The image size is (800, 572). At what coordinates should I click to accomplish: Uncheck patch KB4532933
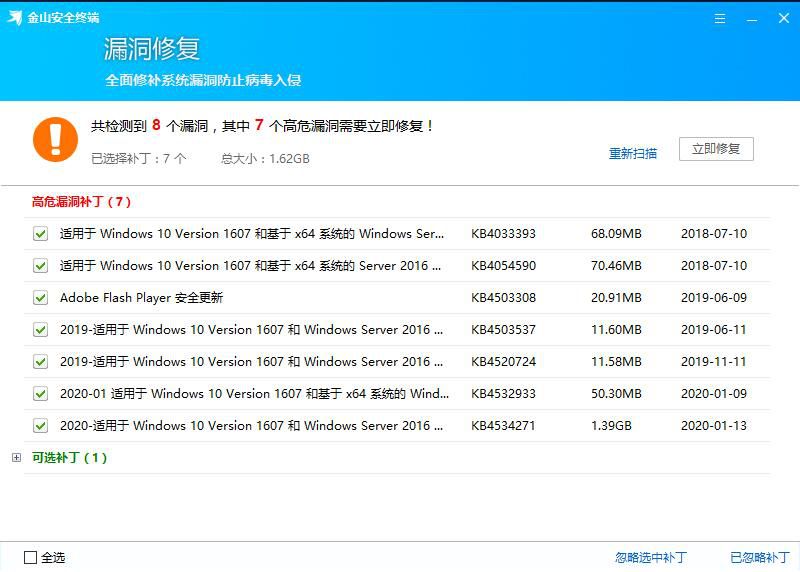click(x=40, y=394)
